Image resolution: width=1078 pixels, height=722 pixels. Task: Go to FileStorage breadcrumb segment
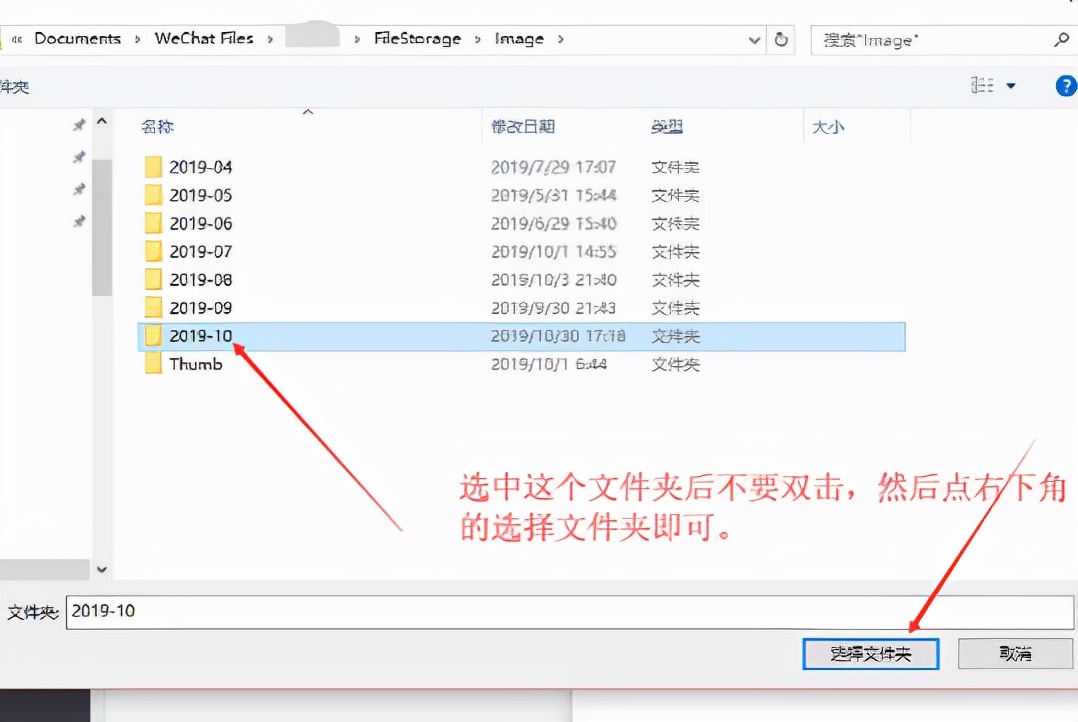417,39
